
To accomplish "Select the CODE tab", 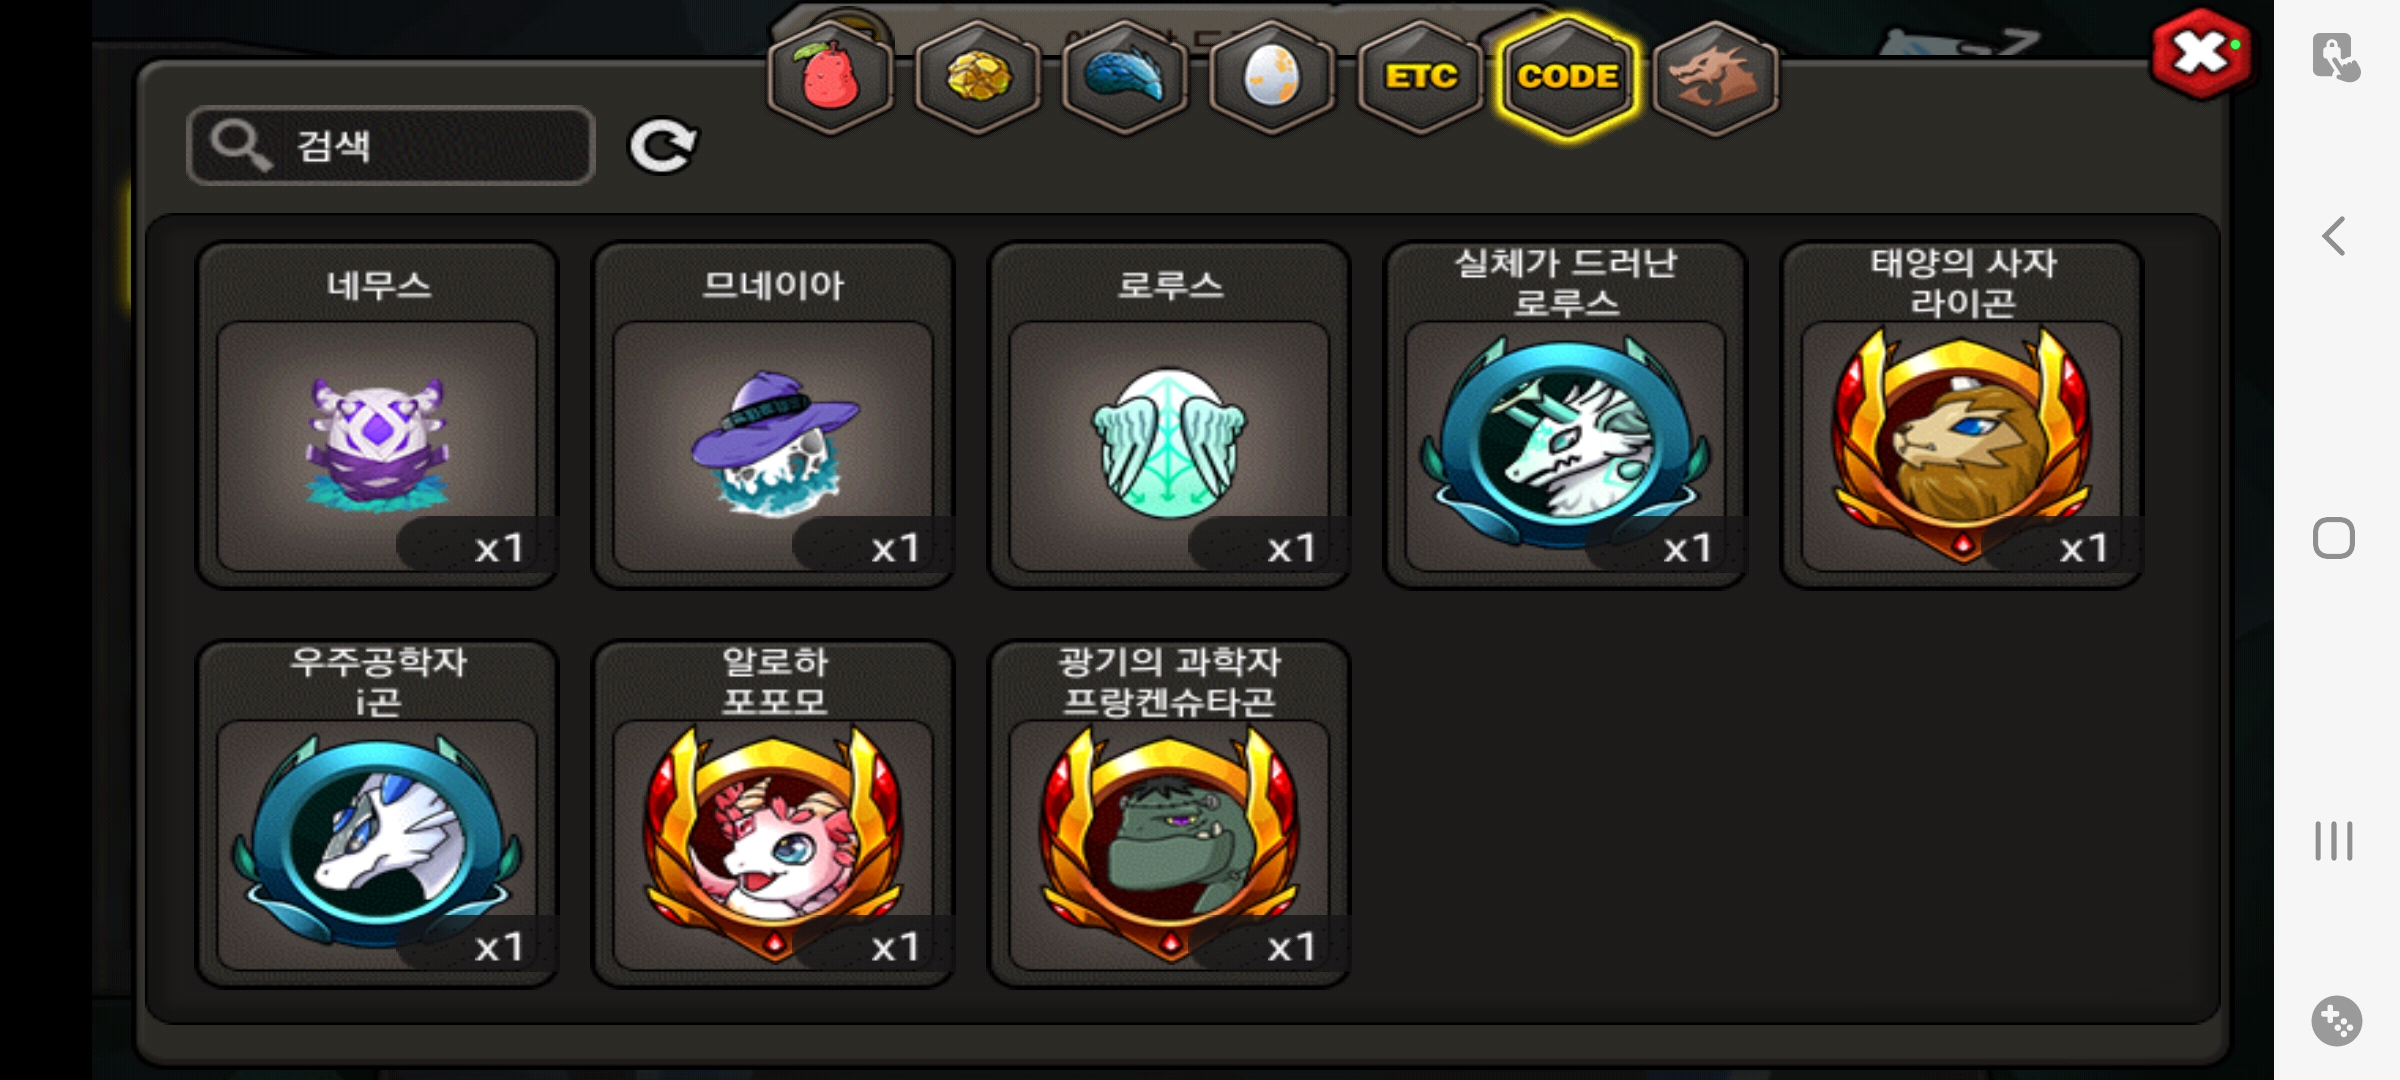I will (1567, 77).
